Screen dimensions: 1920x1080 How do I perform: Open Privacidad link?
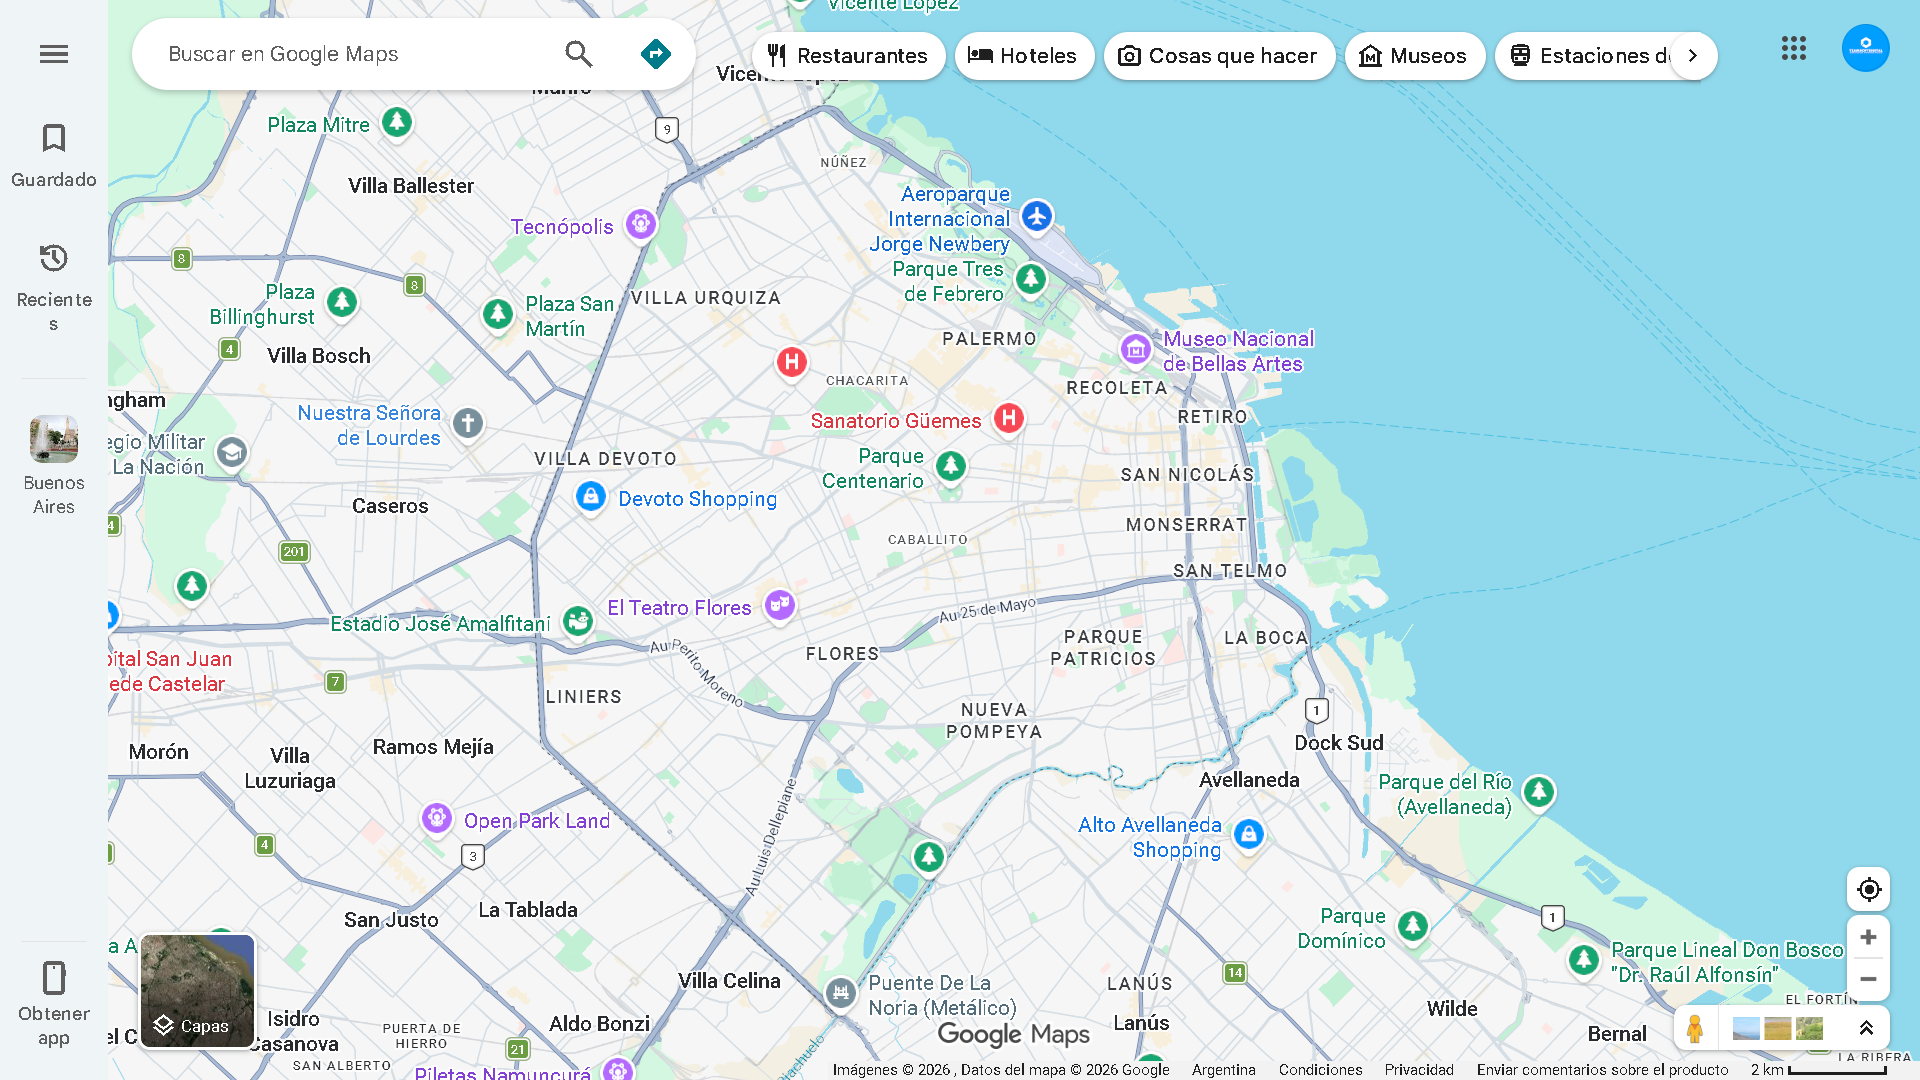pos(1419,1069)
